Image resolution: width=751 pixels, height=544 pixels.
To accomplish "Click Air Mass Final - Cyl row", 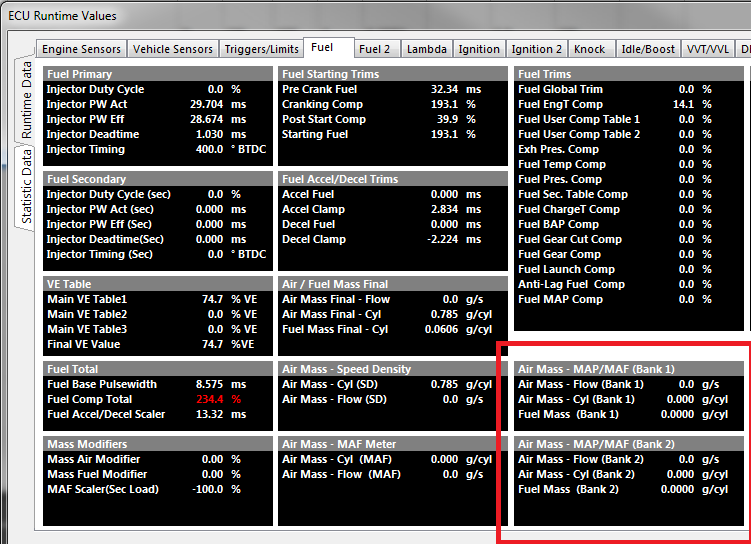I will tap(393, 314).
